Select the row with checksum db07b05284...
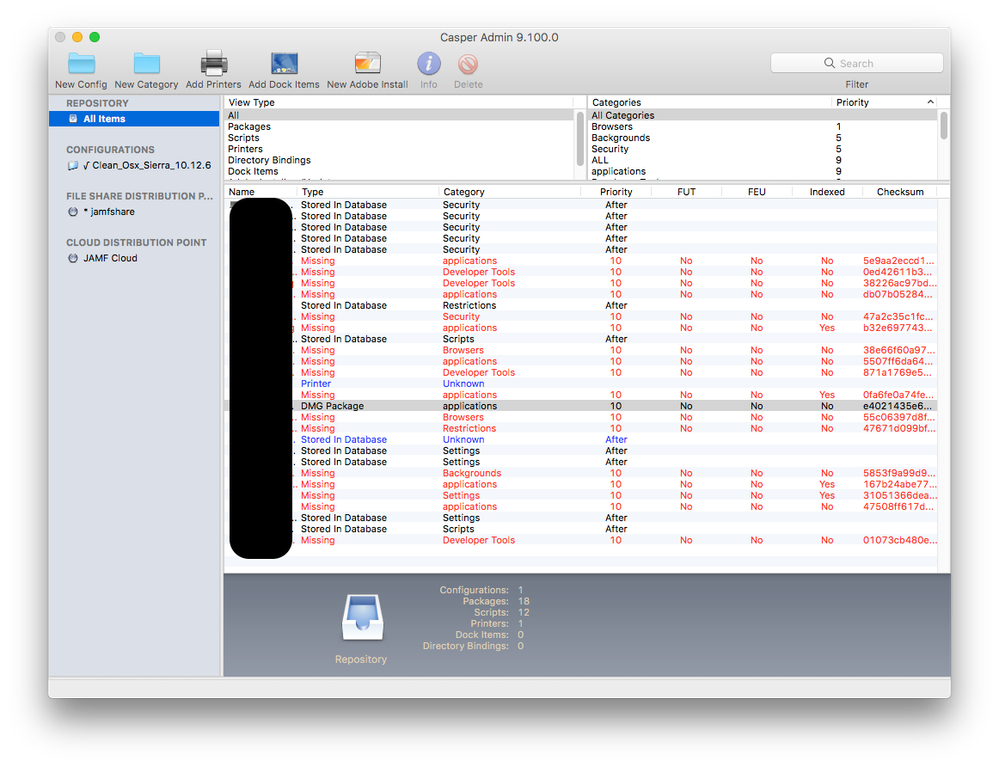This screenshot has width=999, height=767. point(581,294)
